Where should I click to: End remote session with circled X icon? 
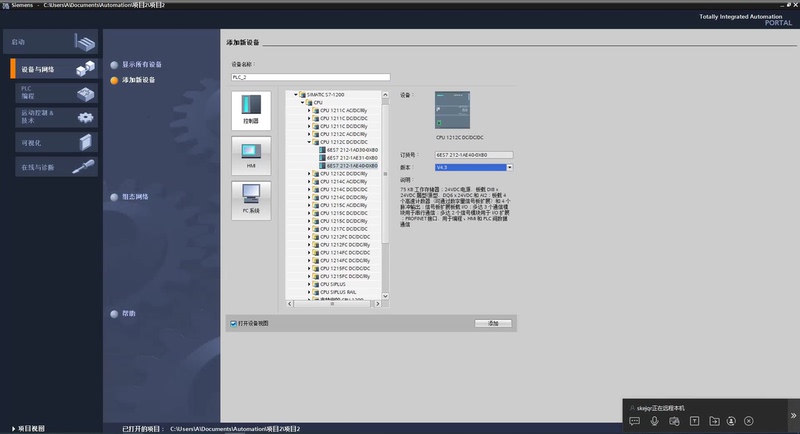[748, 421]
